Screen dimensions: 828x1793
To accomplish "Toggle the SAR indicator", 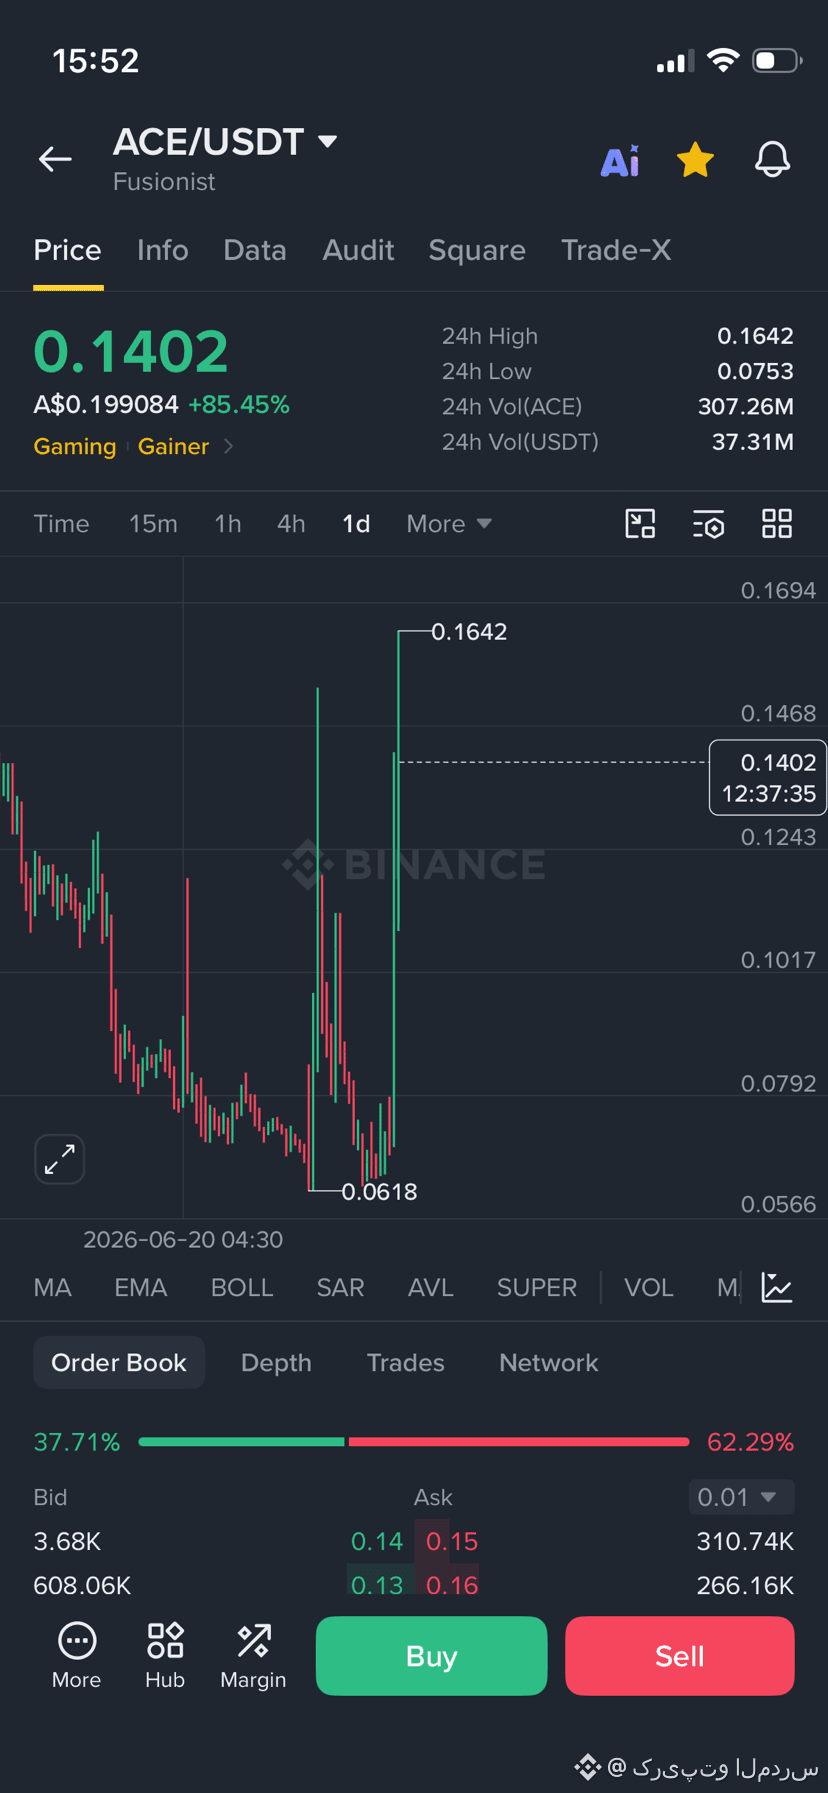I will [340, 1288].
